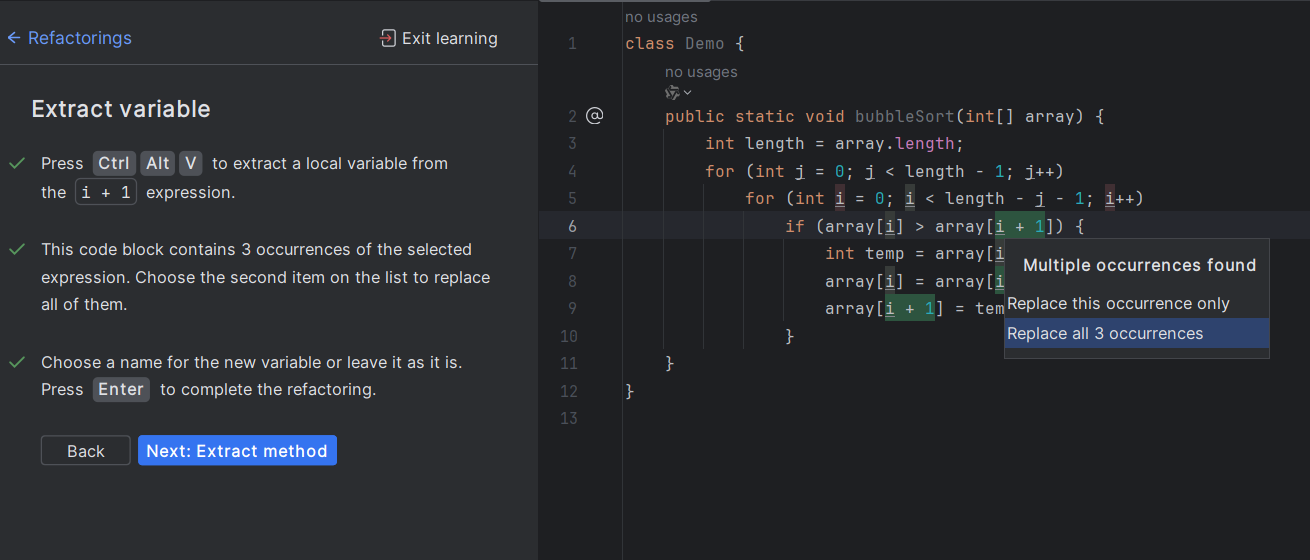Click the back arrow beside Refactorings
This screenshot has height=560, width=1310.
point(14,38)
